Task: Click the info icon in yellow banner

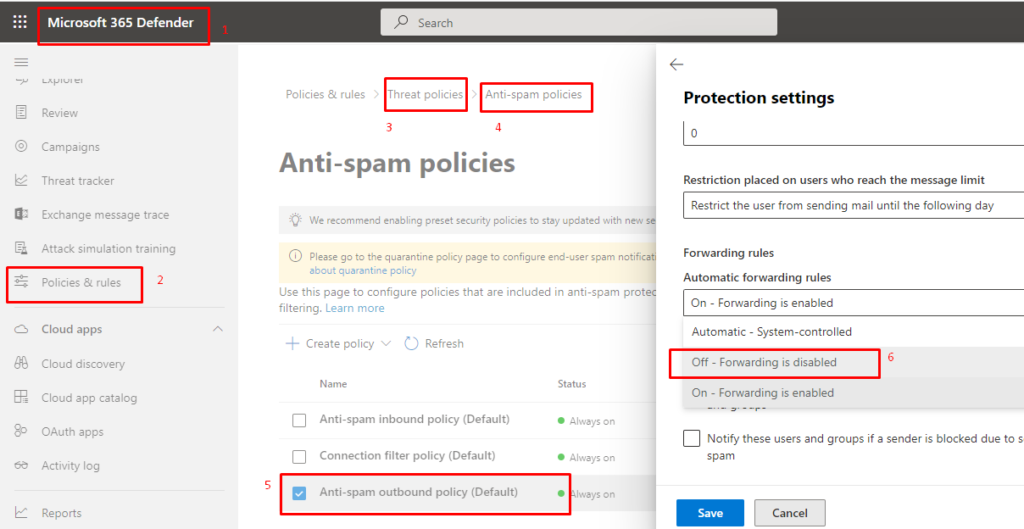Action: (x=296, y=256)
